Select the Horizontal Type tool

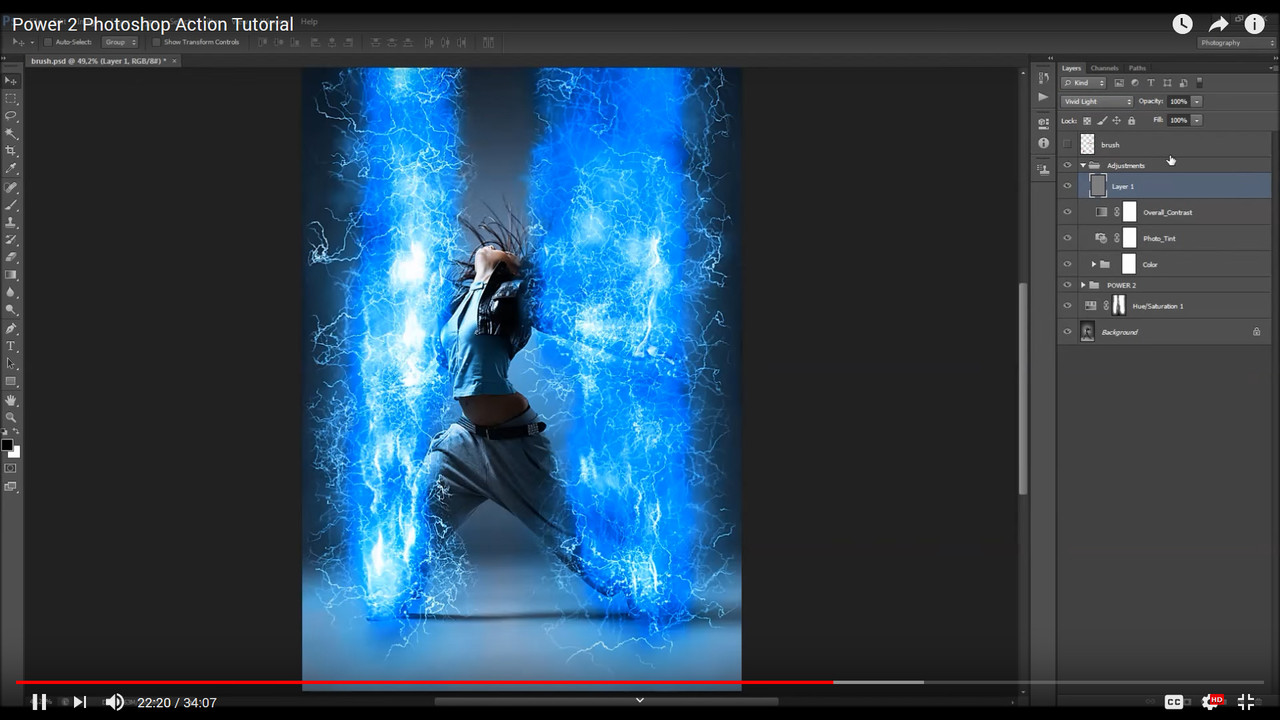[11, 346]
